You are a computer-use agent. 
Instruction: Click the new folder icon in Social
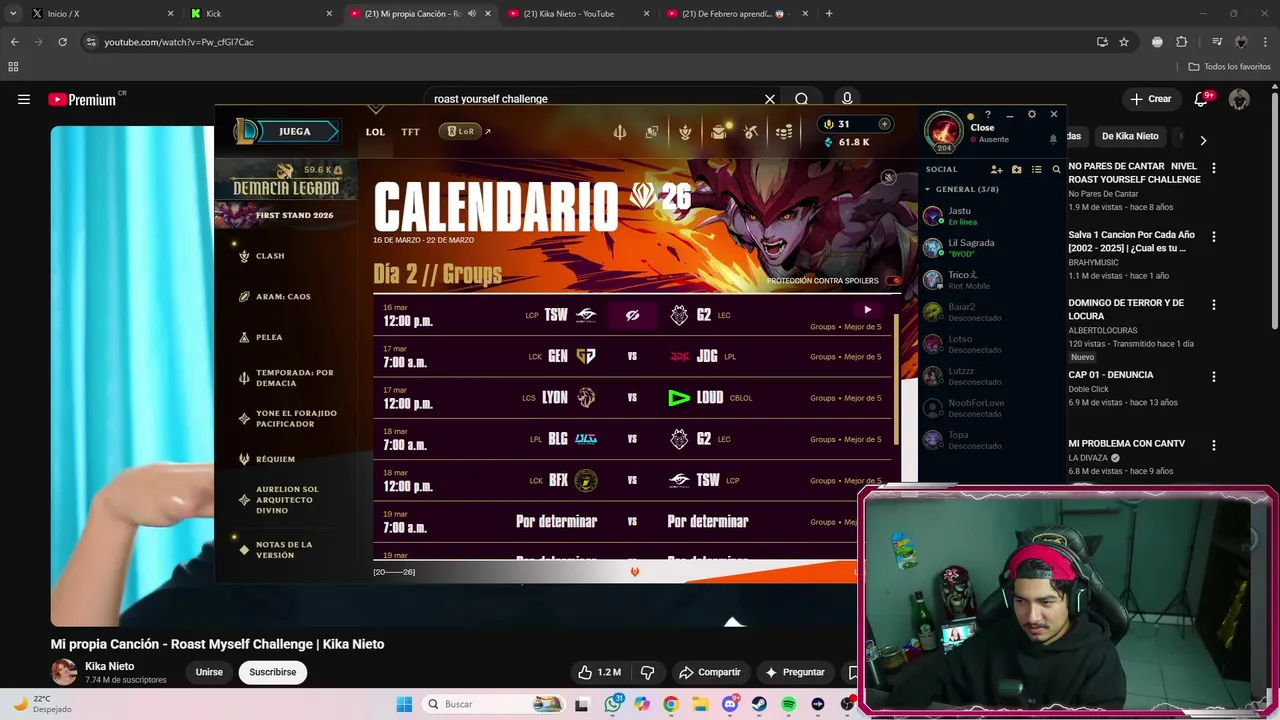click(x=1017, y=170)
